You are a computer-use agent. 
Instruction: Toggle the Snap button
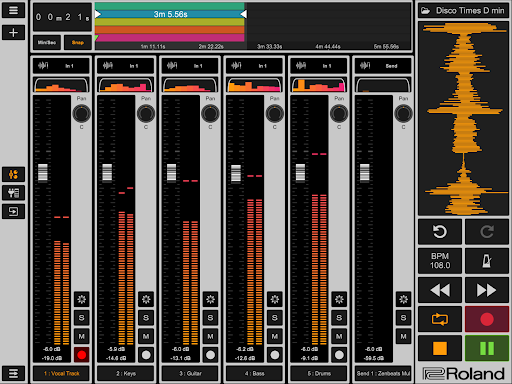[78, 42]
